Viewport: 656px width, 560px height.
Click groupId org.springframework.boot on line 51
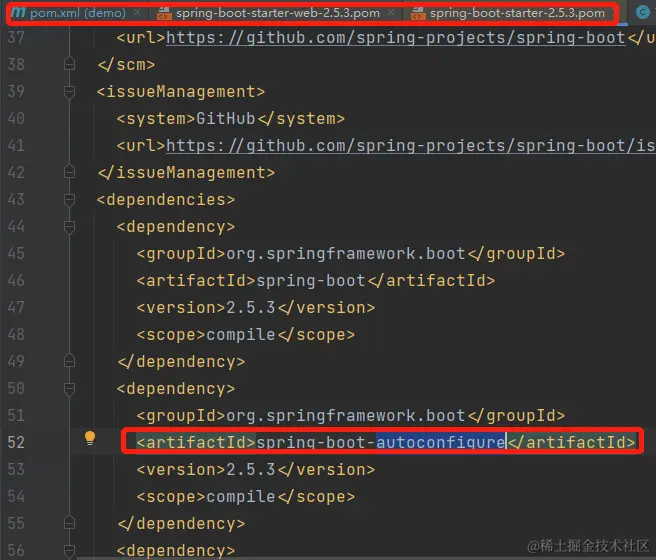(x=346, y=415)
